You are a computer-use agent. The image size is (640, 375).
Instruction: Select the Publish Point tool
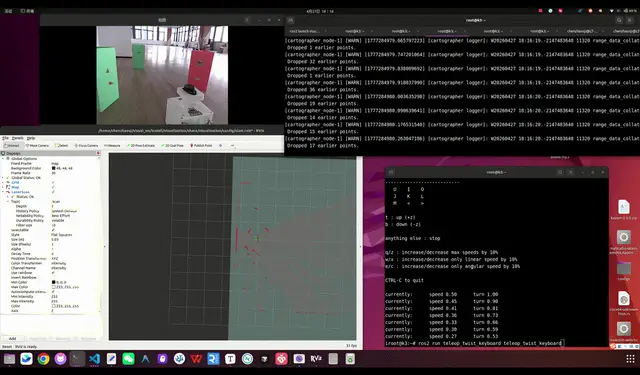201,146
